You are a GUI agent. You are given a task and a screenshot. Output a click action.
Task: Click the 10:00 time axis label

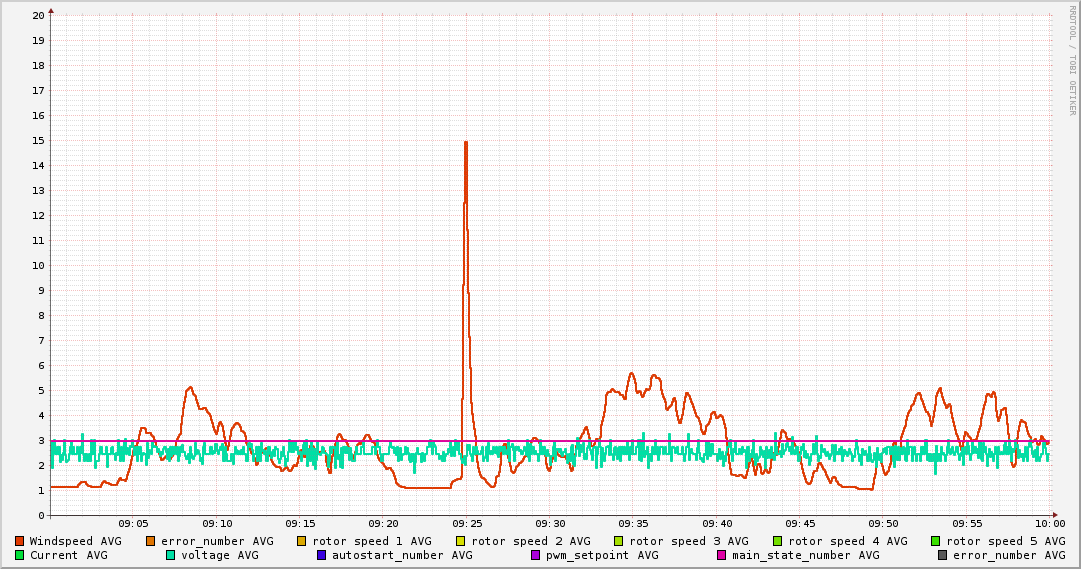pyautogui.click(x=1050, y=524)
